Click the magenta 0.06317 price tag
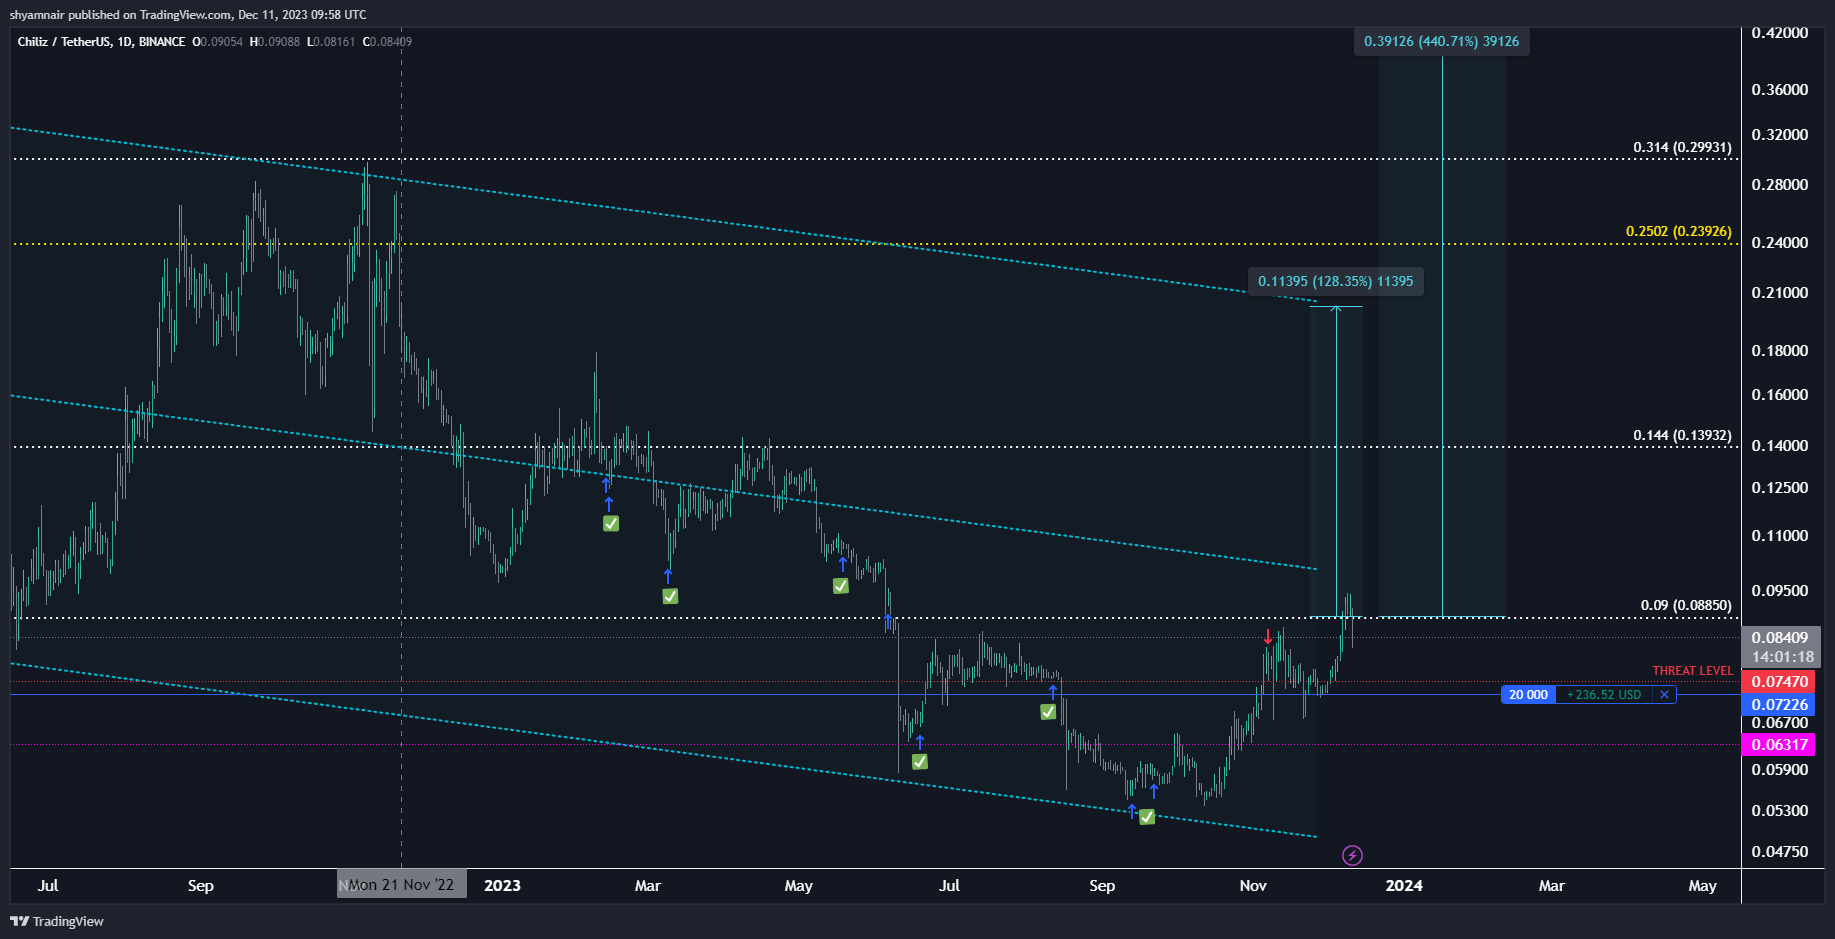 tap(1780, 745)
